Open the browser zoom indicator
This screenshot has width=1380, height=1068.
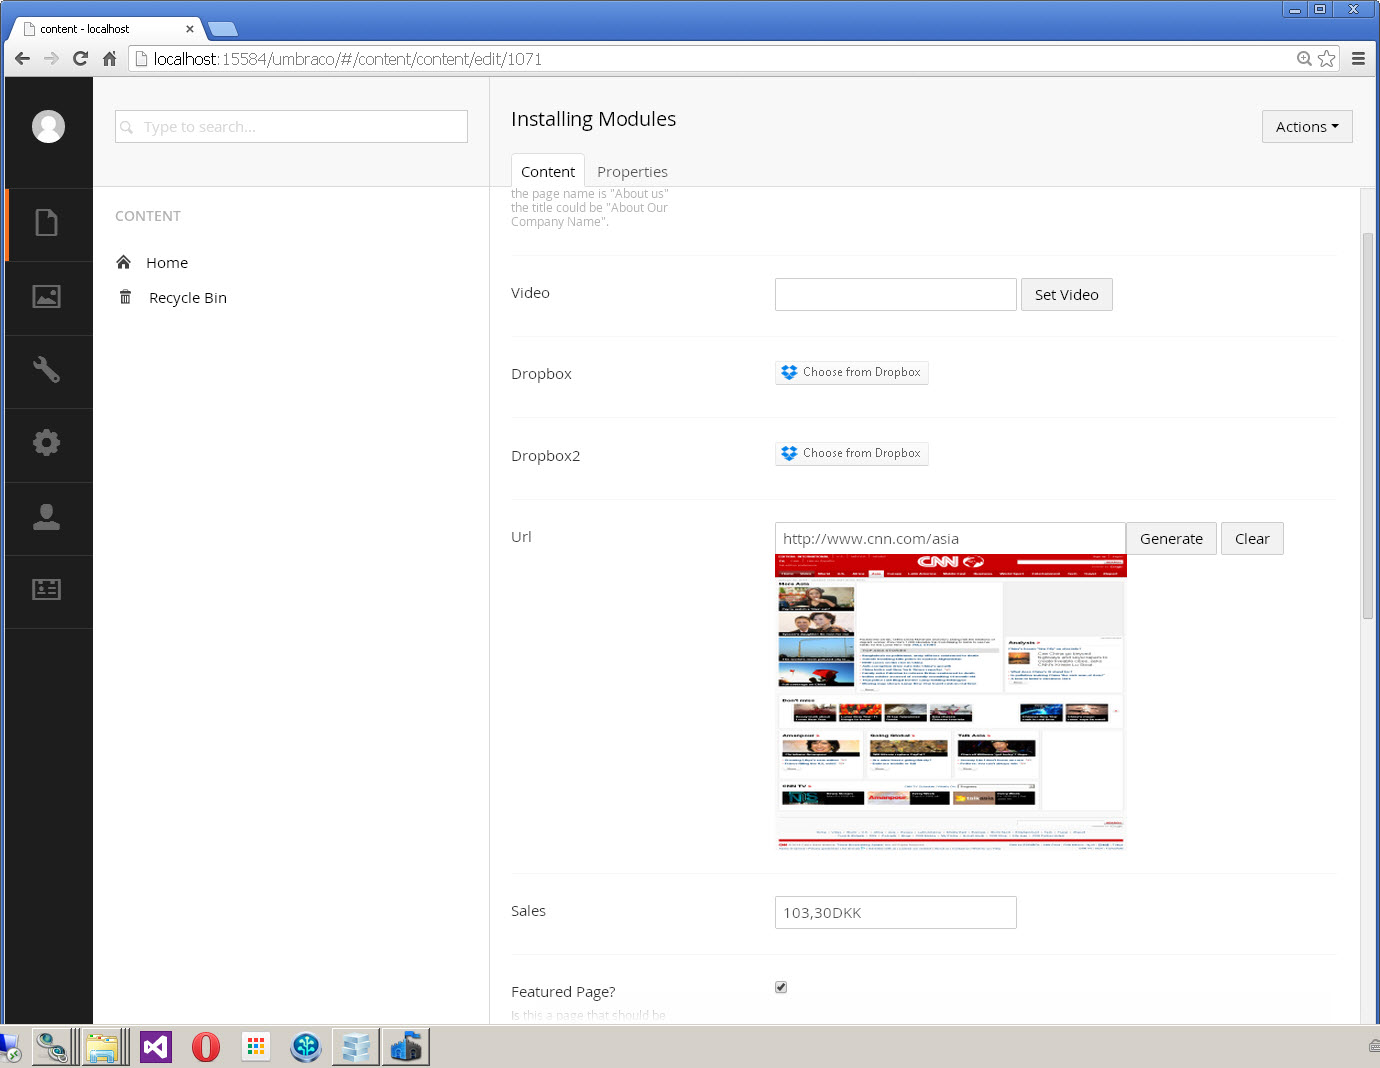[1304, 59]
